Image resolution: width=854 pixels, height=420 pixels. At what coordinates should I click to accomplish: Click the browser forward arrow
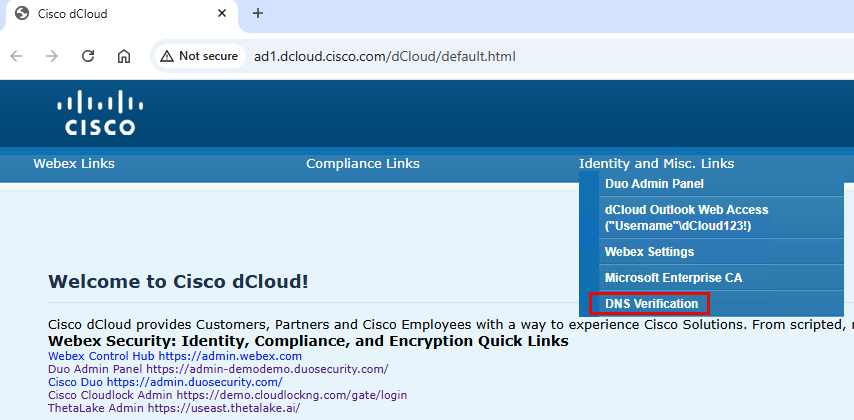tap(52, 56)
